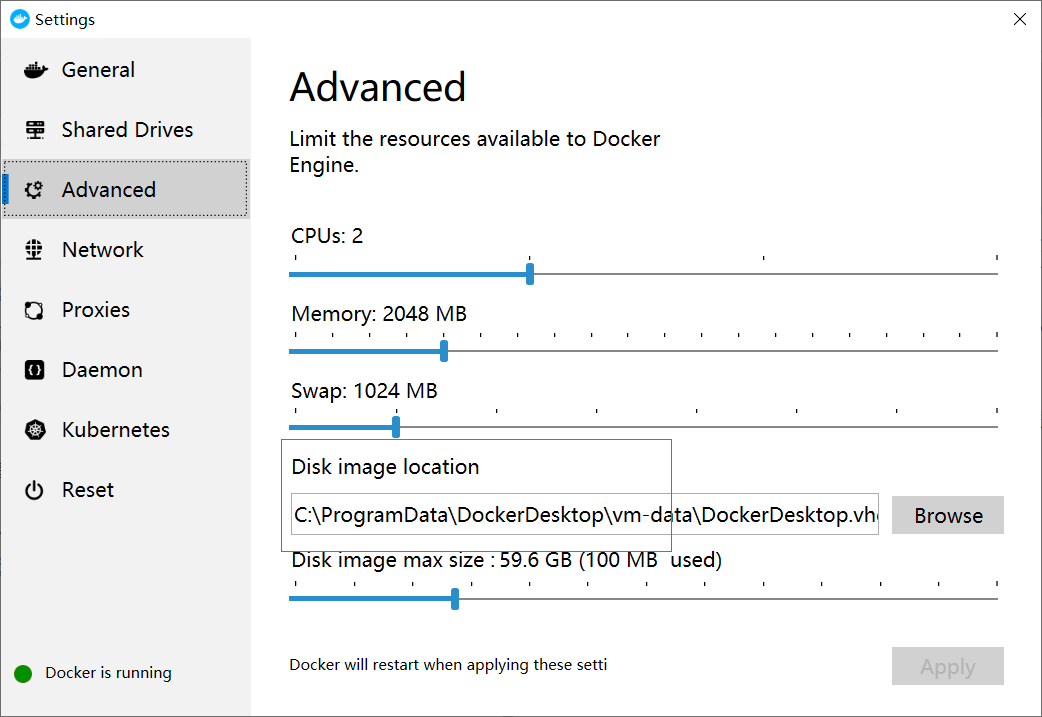Select the Shared Drives tab

coord(127,130)
